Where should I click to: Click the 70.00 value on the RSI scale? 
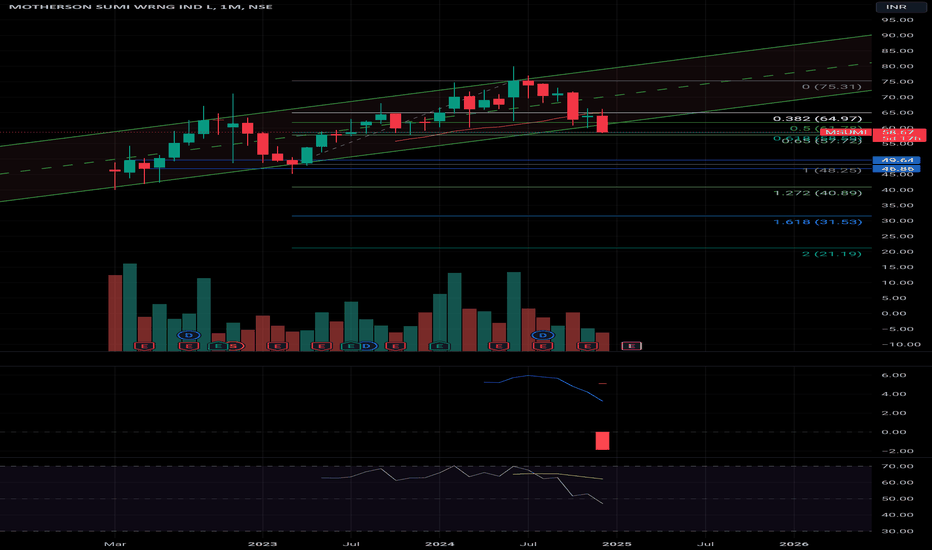coord(898,466)
